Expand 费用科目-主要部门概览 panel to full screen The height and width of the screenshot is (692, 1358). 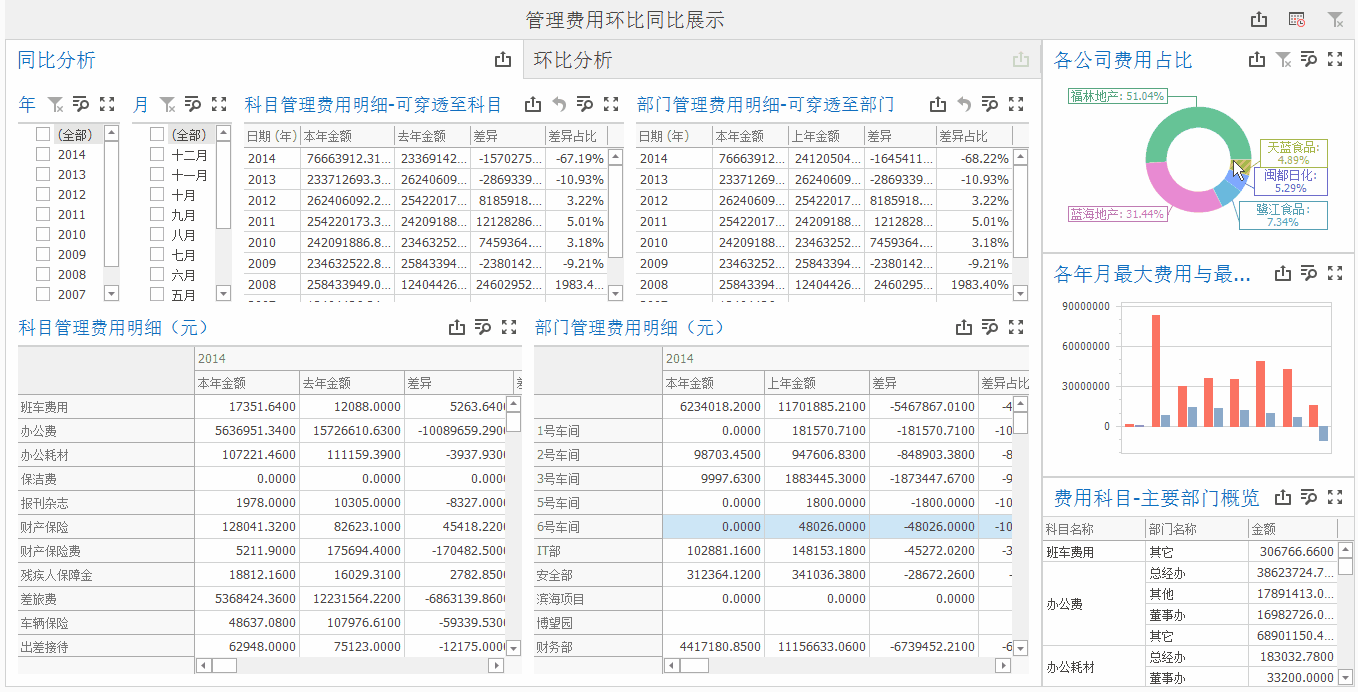[x=1336, y=496]
